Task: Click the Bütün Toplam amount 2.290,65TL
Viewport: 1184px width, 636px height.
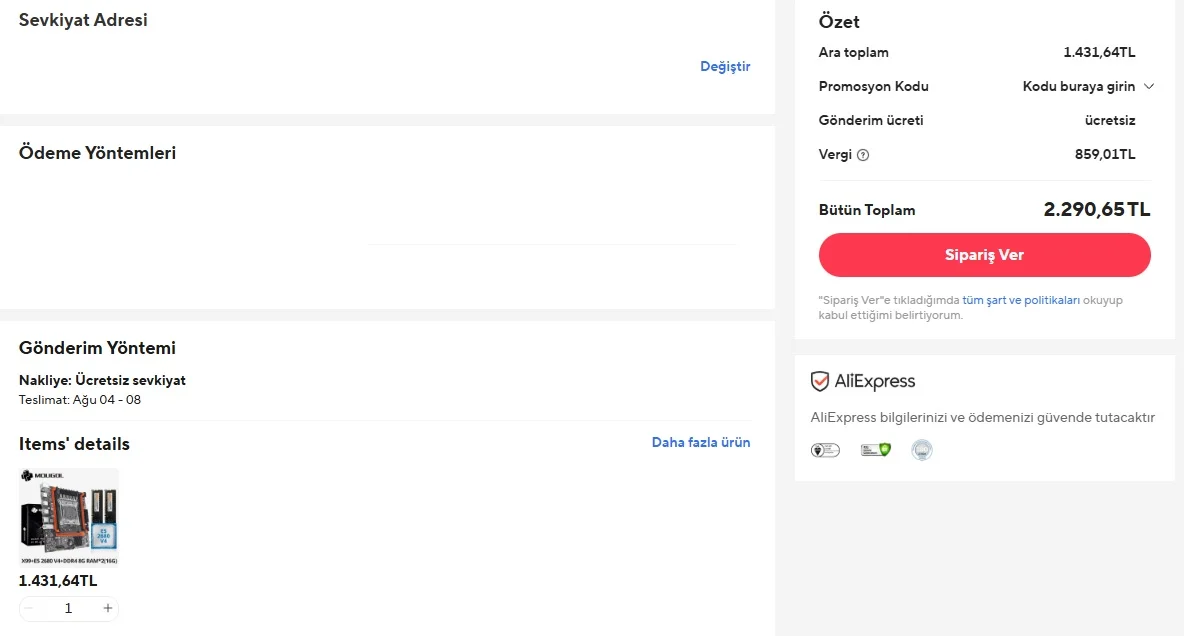Action: click(x=1097, y=210)
